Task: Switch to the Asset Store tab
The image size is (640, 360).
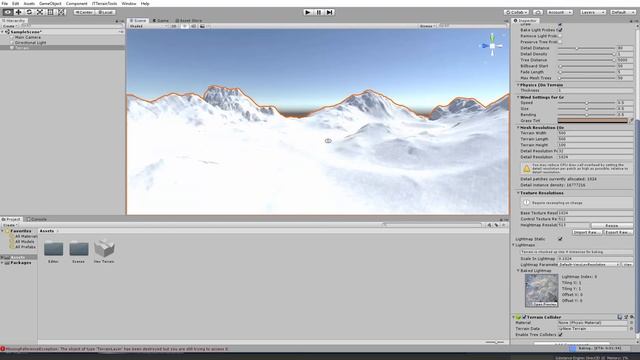Action: pos(189,20)
